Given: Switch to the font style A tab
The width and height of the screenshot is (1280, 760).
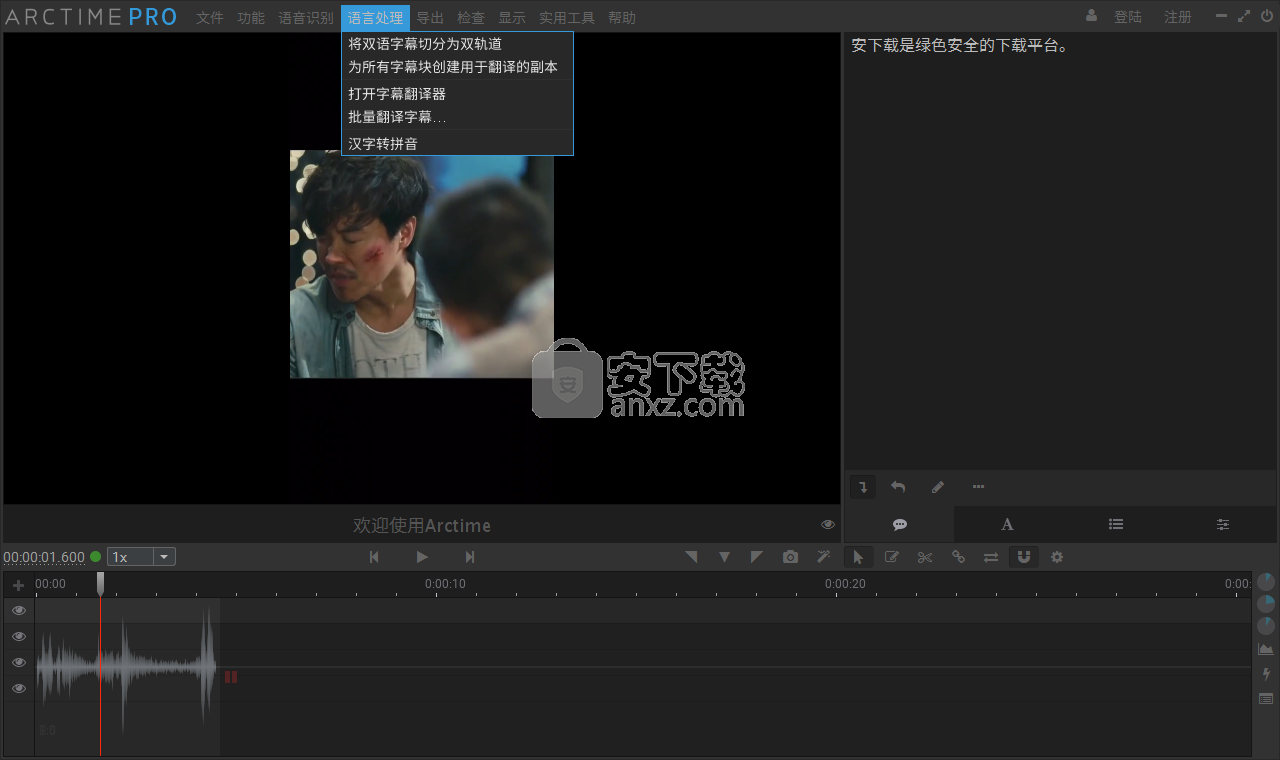Looking at the screenshot, I should coord(1007,524).
